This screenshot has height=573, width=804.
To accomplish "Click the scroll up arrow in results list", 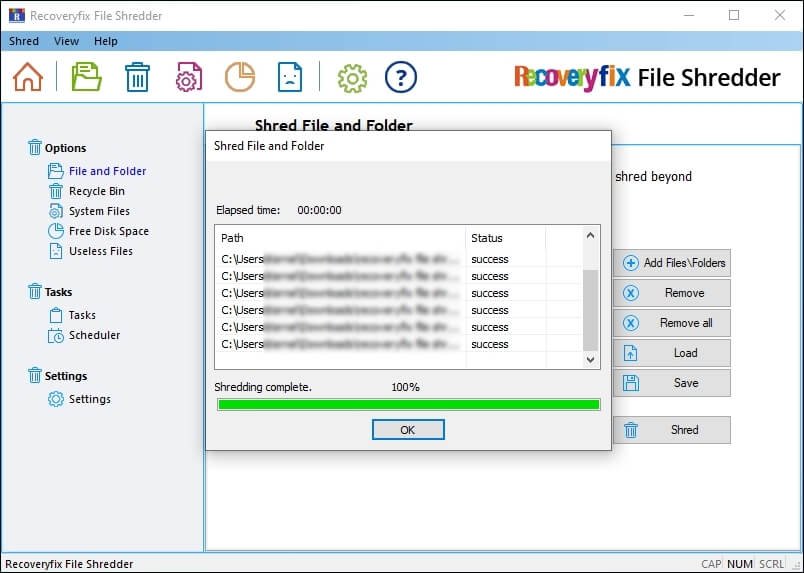I will coord(590,236).
